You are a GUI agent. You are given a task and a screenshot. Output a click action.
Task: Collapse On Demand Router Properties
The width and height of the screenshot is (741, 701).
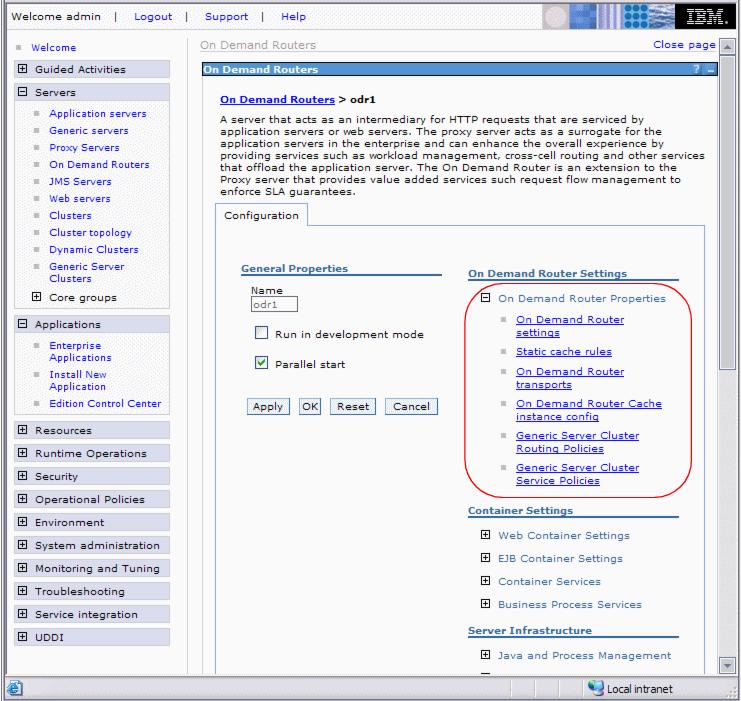[x=485, y=298]
